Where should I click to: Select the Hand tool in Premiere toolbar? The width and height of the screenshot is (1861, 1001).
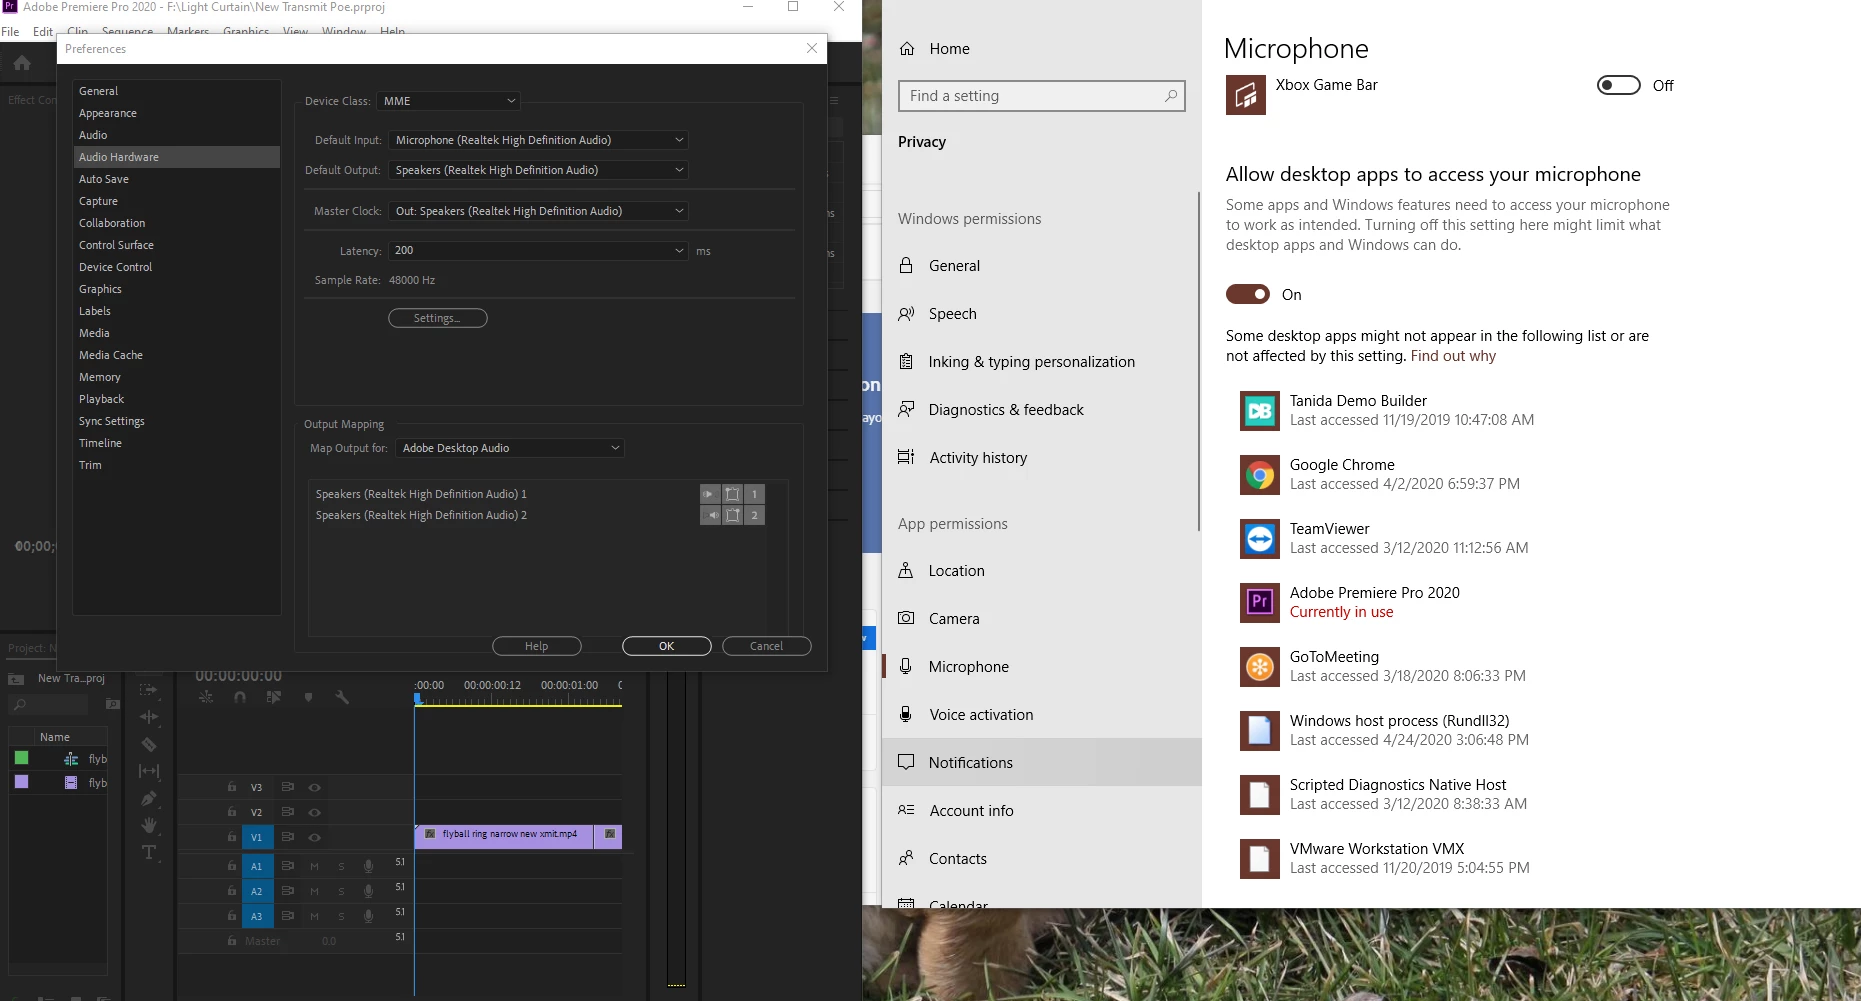[x=148, y=825]
